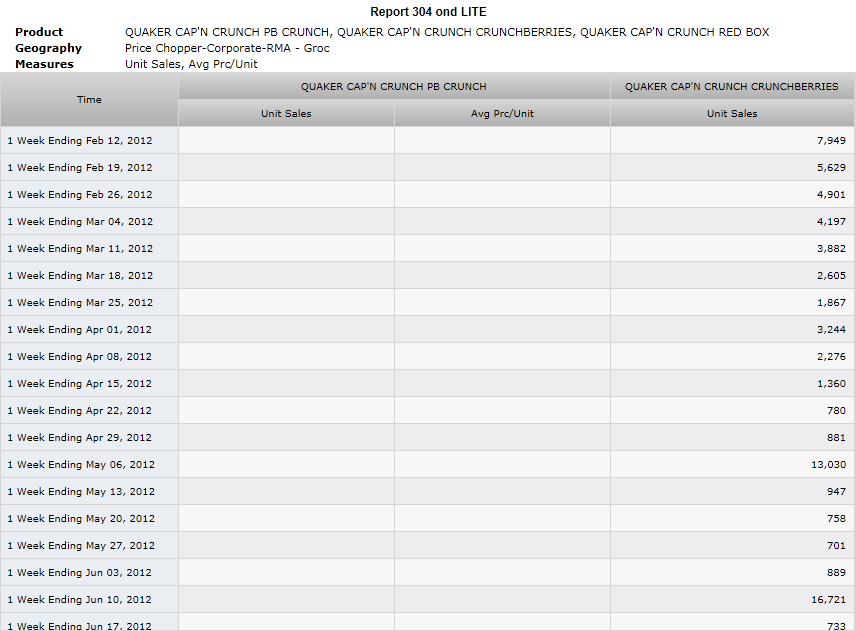Click the unit sales value 2,276

[831, 356]
